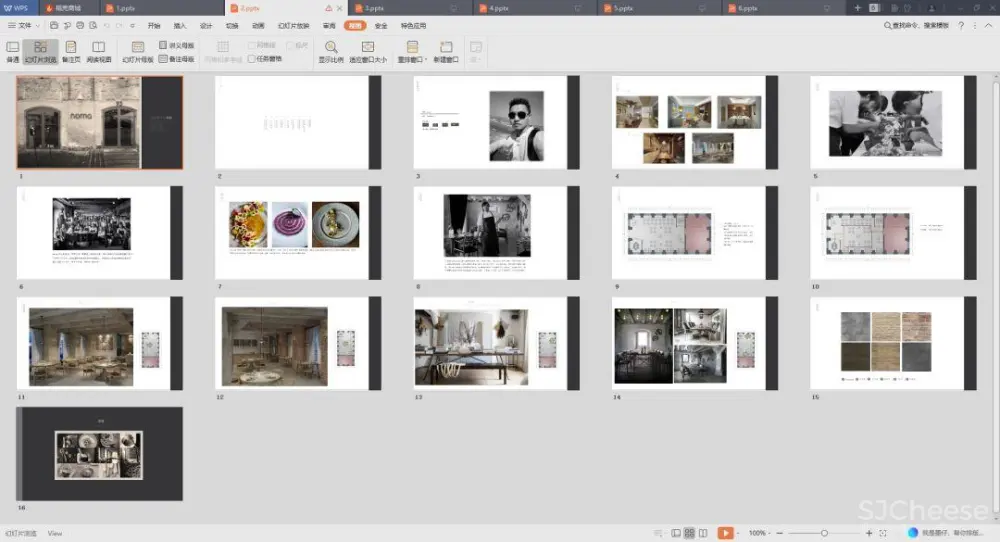
Task: Select slide 7 thumbnail with food photos
Action: [298, 232]
